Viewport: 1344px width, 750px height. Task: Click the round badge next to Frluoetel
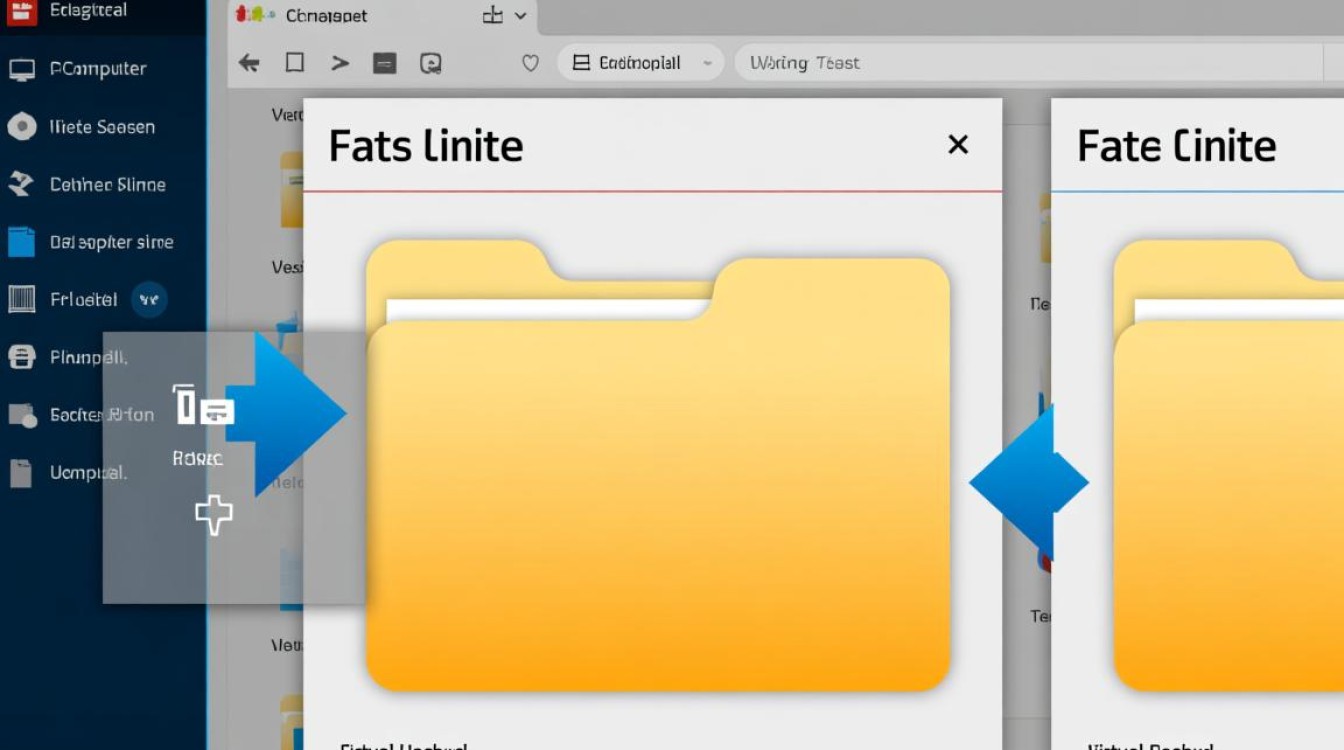[x=149, y=299]
